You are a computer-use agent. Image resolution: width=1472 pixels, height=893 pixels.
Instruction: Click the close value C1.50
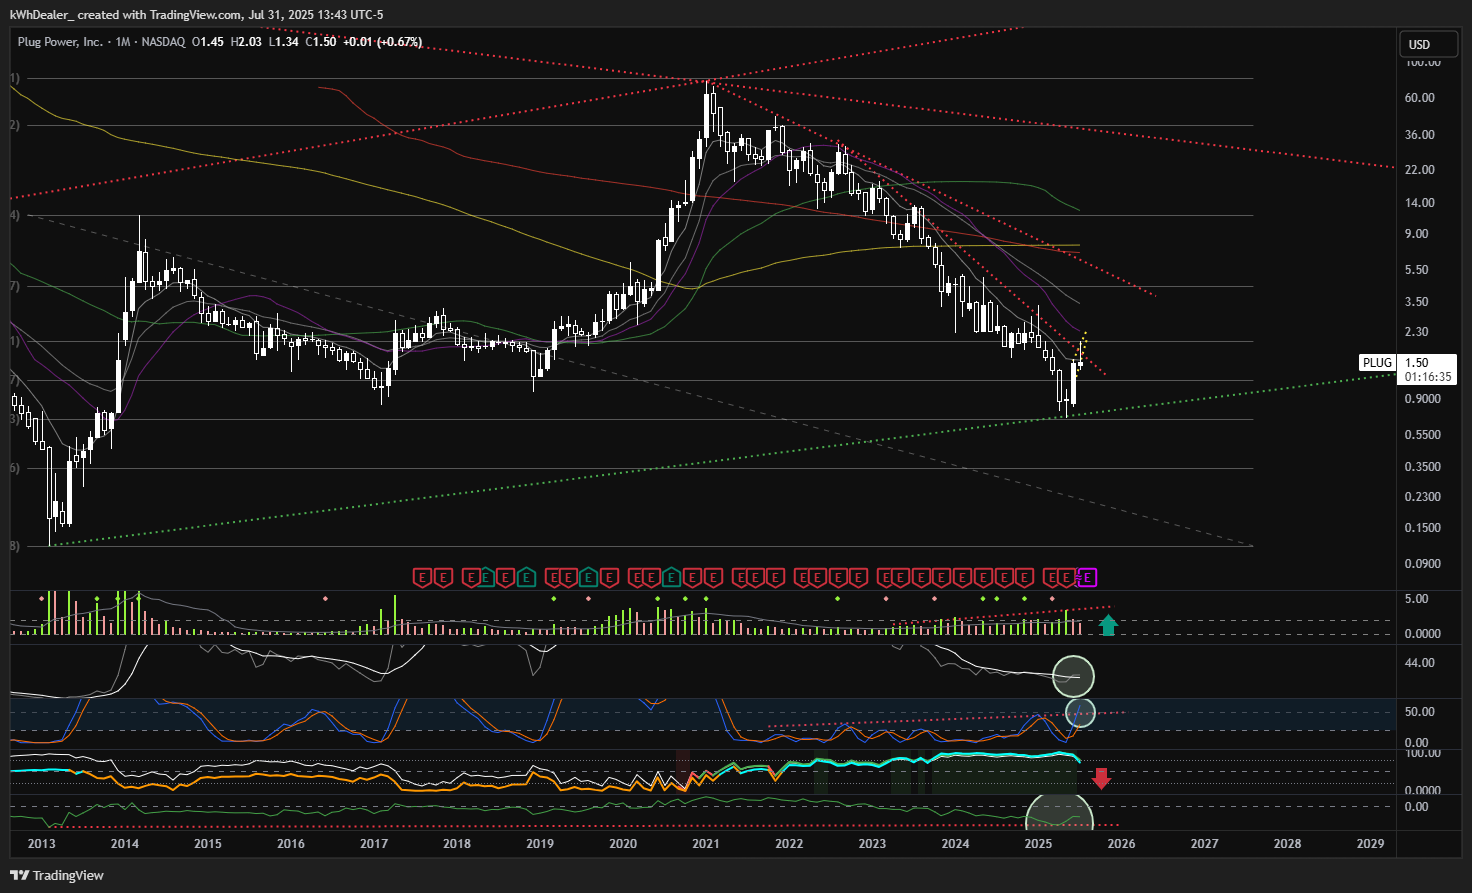321,42
